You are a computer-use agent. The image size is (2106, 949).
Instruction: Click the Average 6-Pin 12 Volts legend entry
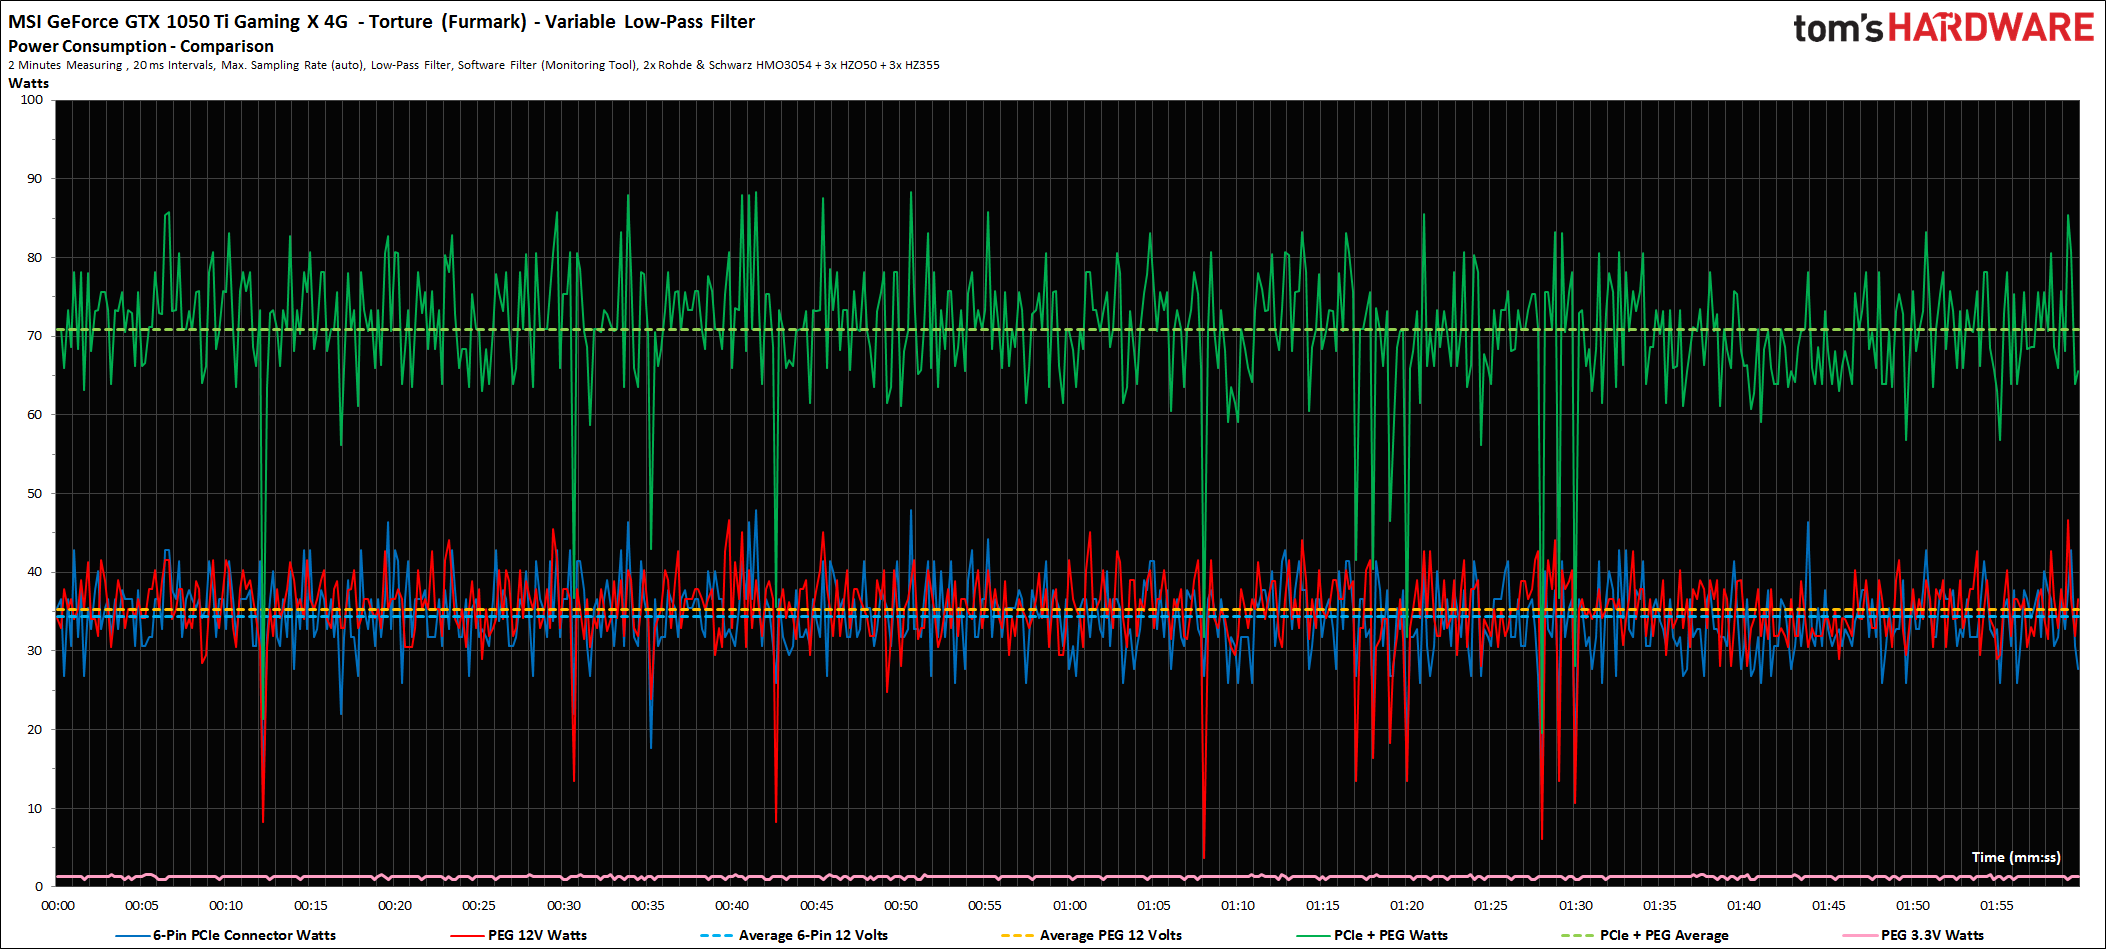coord(812,936)
